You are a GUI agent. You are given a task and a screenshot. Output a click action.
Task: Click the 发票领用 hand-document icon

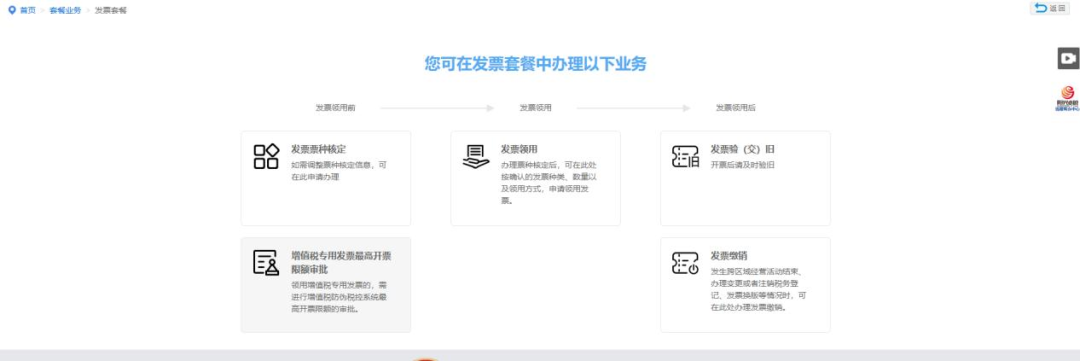pos(476,157)
